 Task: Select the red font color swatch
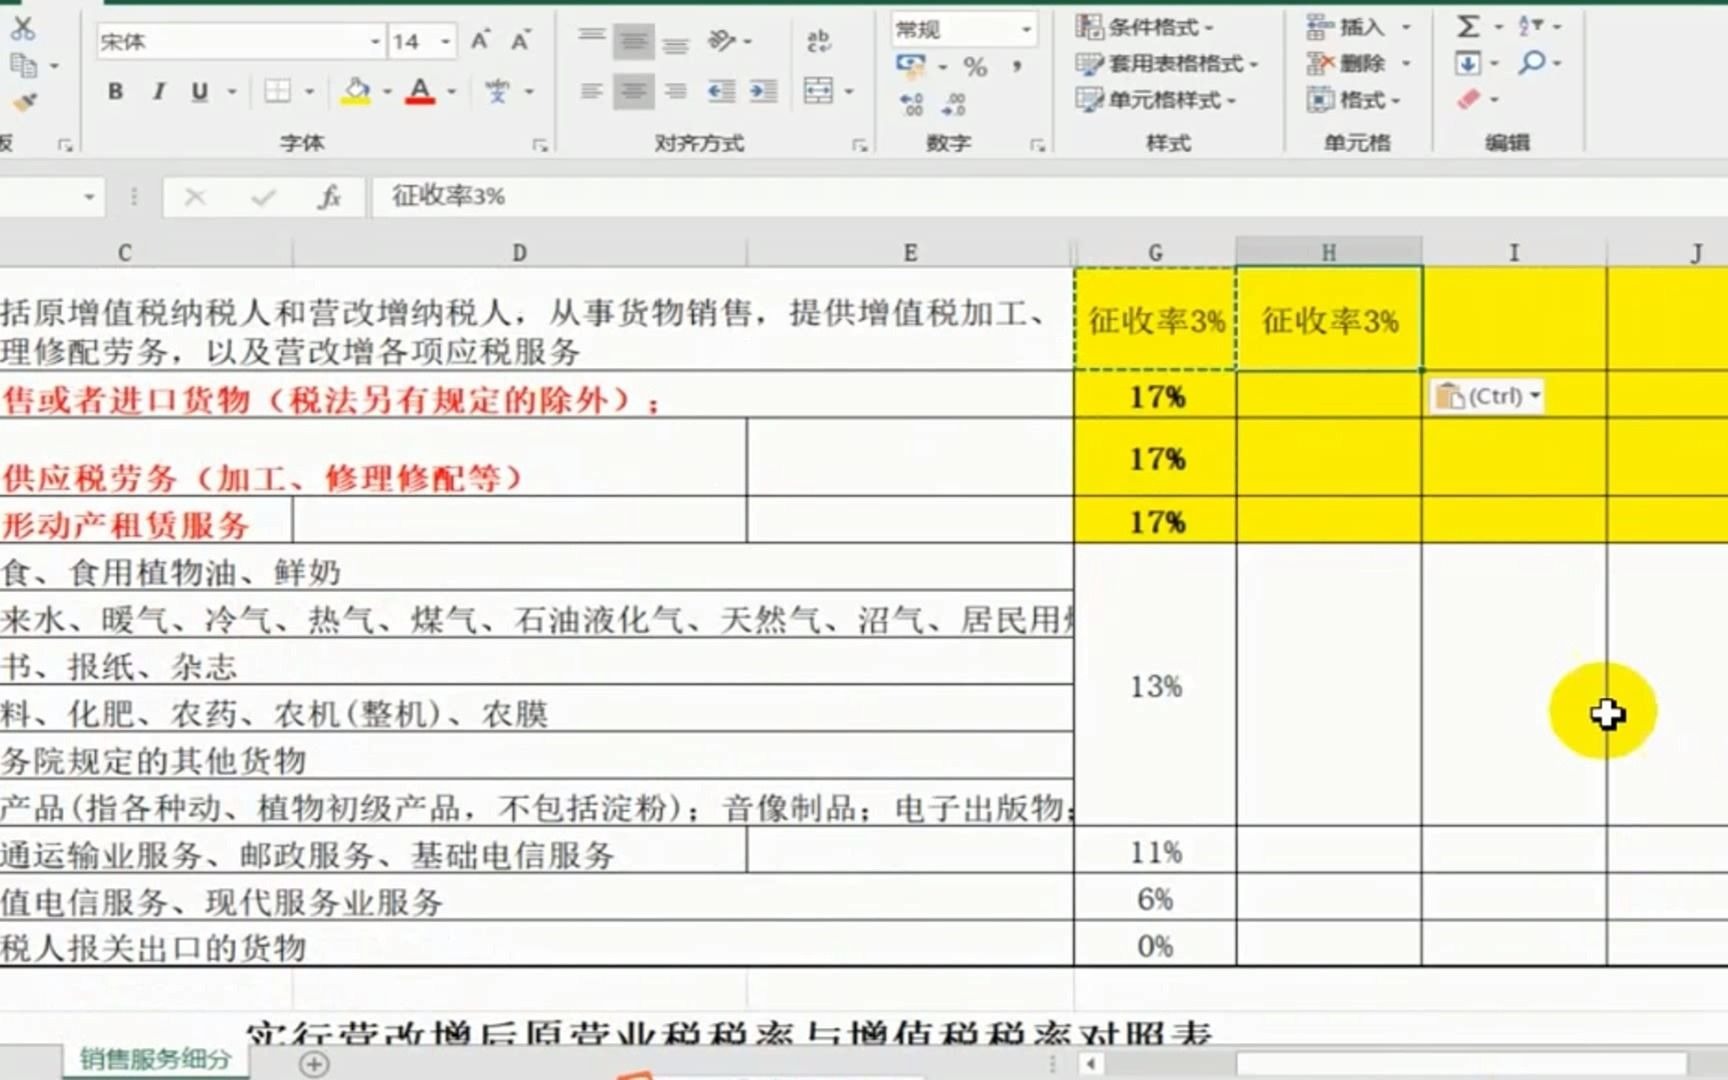(x=422, y=100)
